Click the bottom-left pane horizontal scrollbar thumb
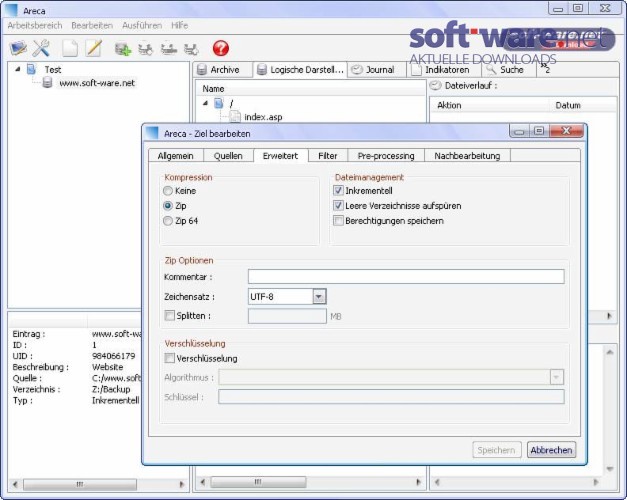Viewport: 627px width, 500px height. click(80, 484)
